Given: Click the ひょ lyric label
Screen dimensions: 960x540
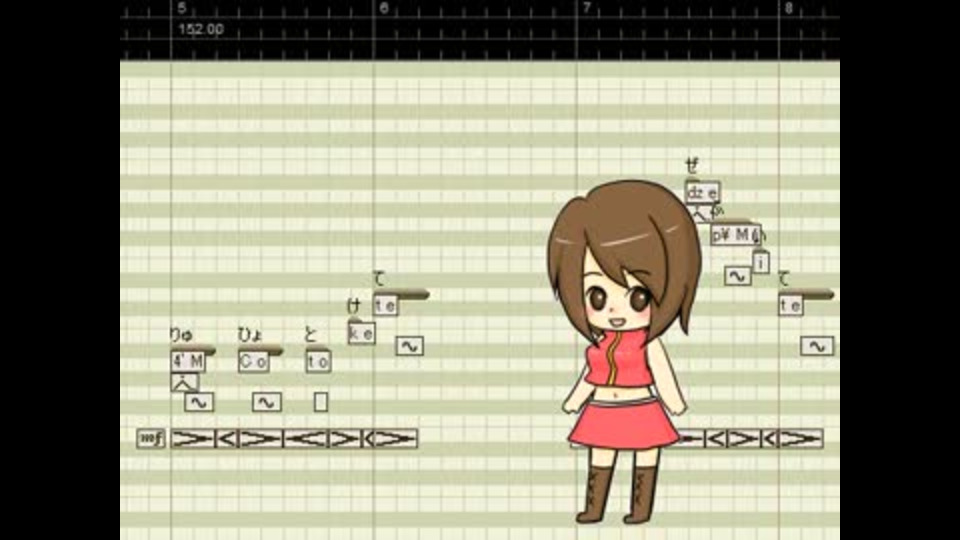Looking at the screenshot, I should (x=250, y=335).
